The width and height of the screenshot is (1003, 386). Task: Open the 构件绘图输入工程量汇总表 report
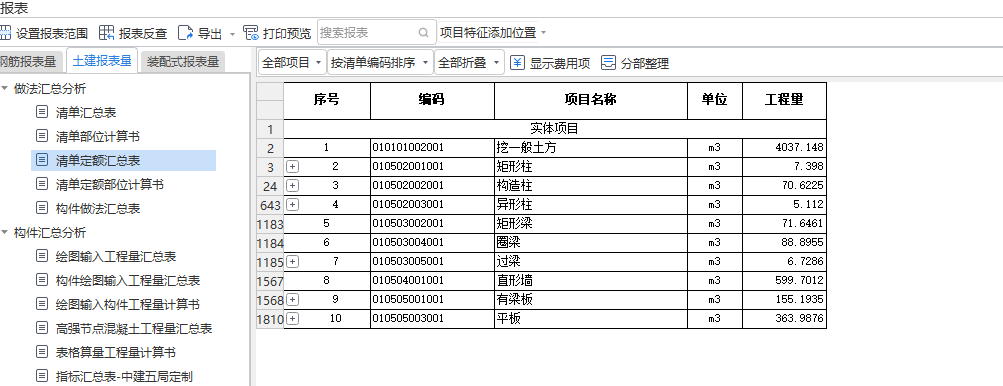[128, 280]
